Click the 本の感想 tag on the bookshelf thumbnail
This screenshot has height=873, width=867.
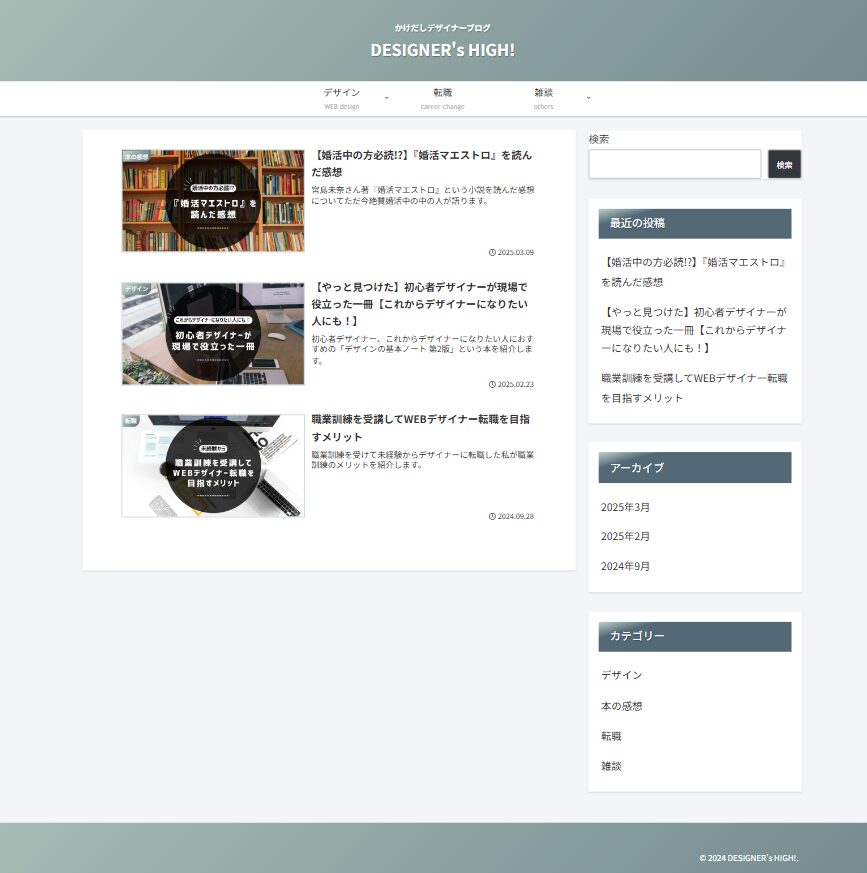pos(136,157)
